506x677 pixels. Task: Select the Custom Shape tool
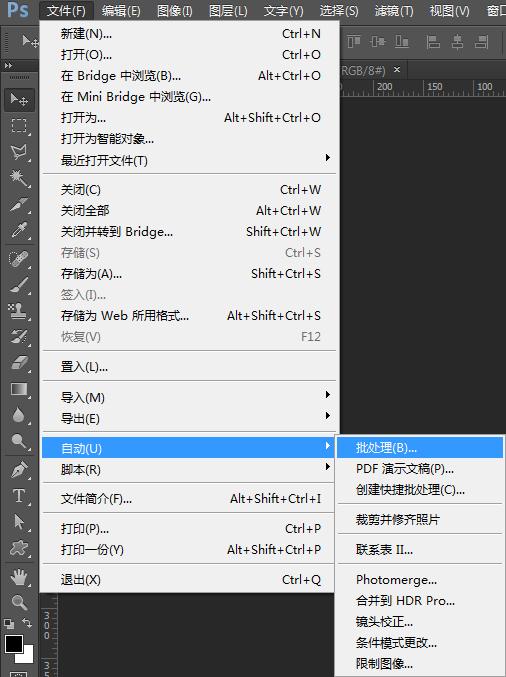pyautogui.click(x=19, y=548)
